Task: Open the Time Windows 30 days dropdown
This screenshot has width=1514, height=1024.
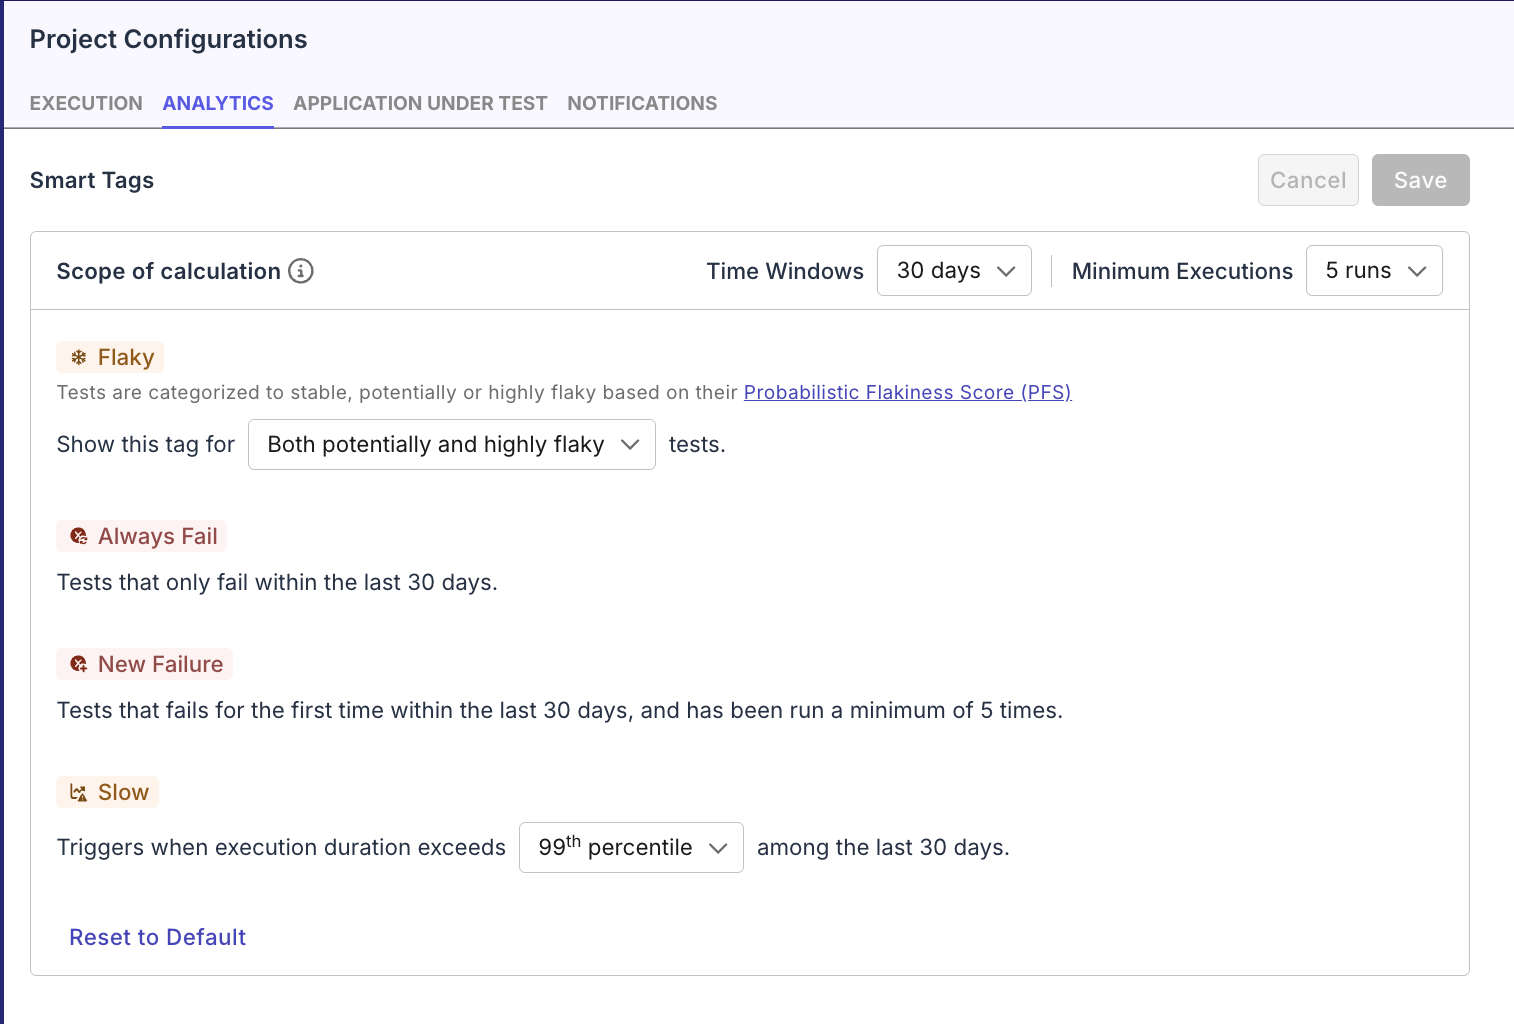Action: [953, 270]
